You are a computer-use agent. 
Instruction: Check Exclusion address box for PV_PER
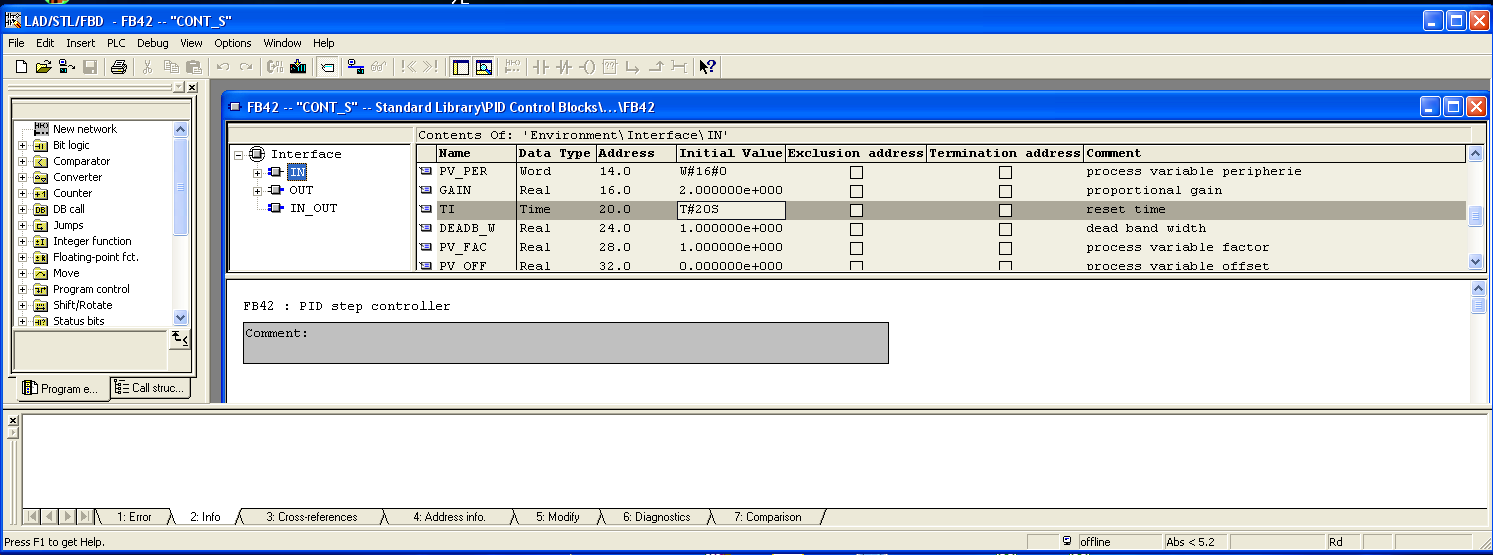click(856, 172)
